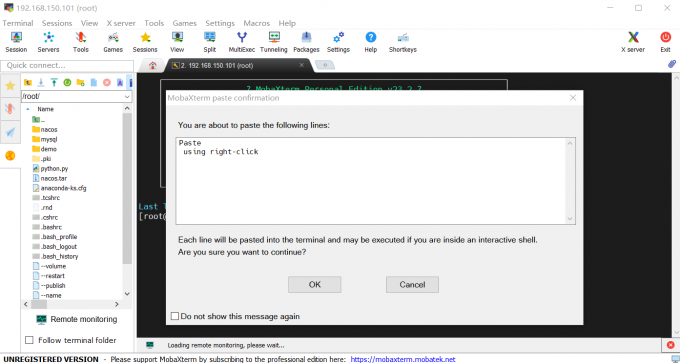Open the Sessions menu

click(x=57, y=23)
